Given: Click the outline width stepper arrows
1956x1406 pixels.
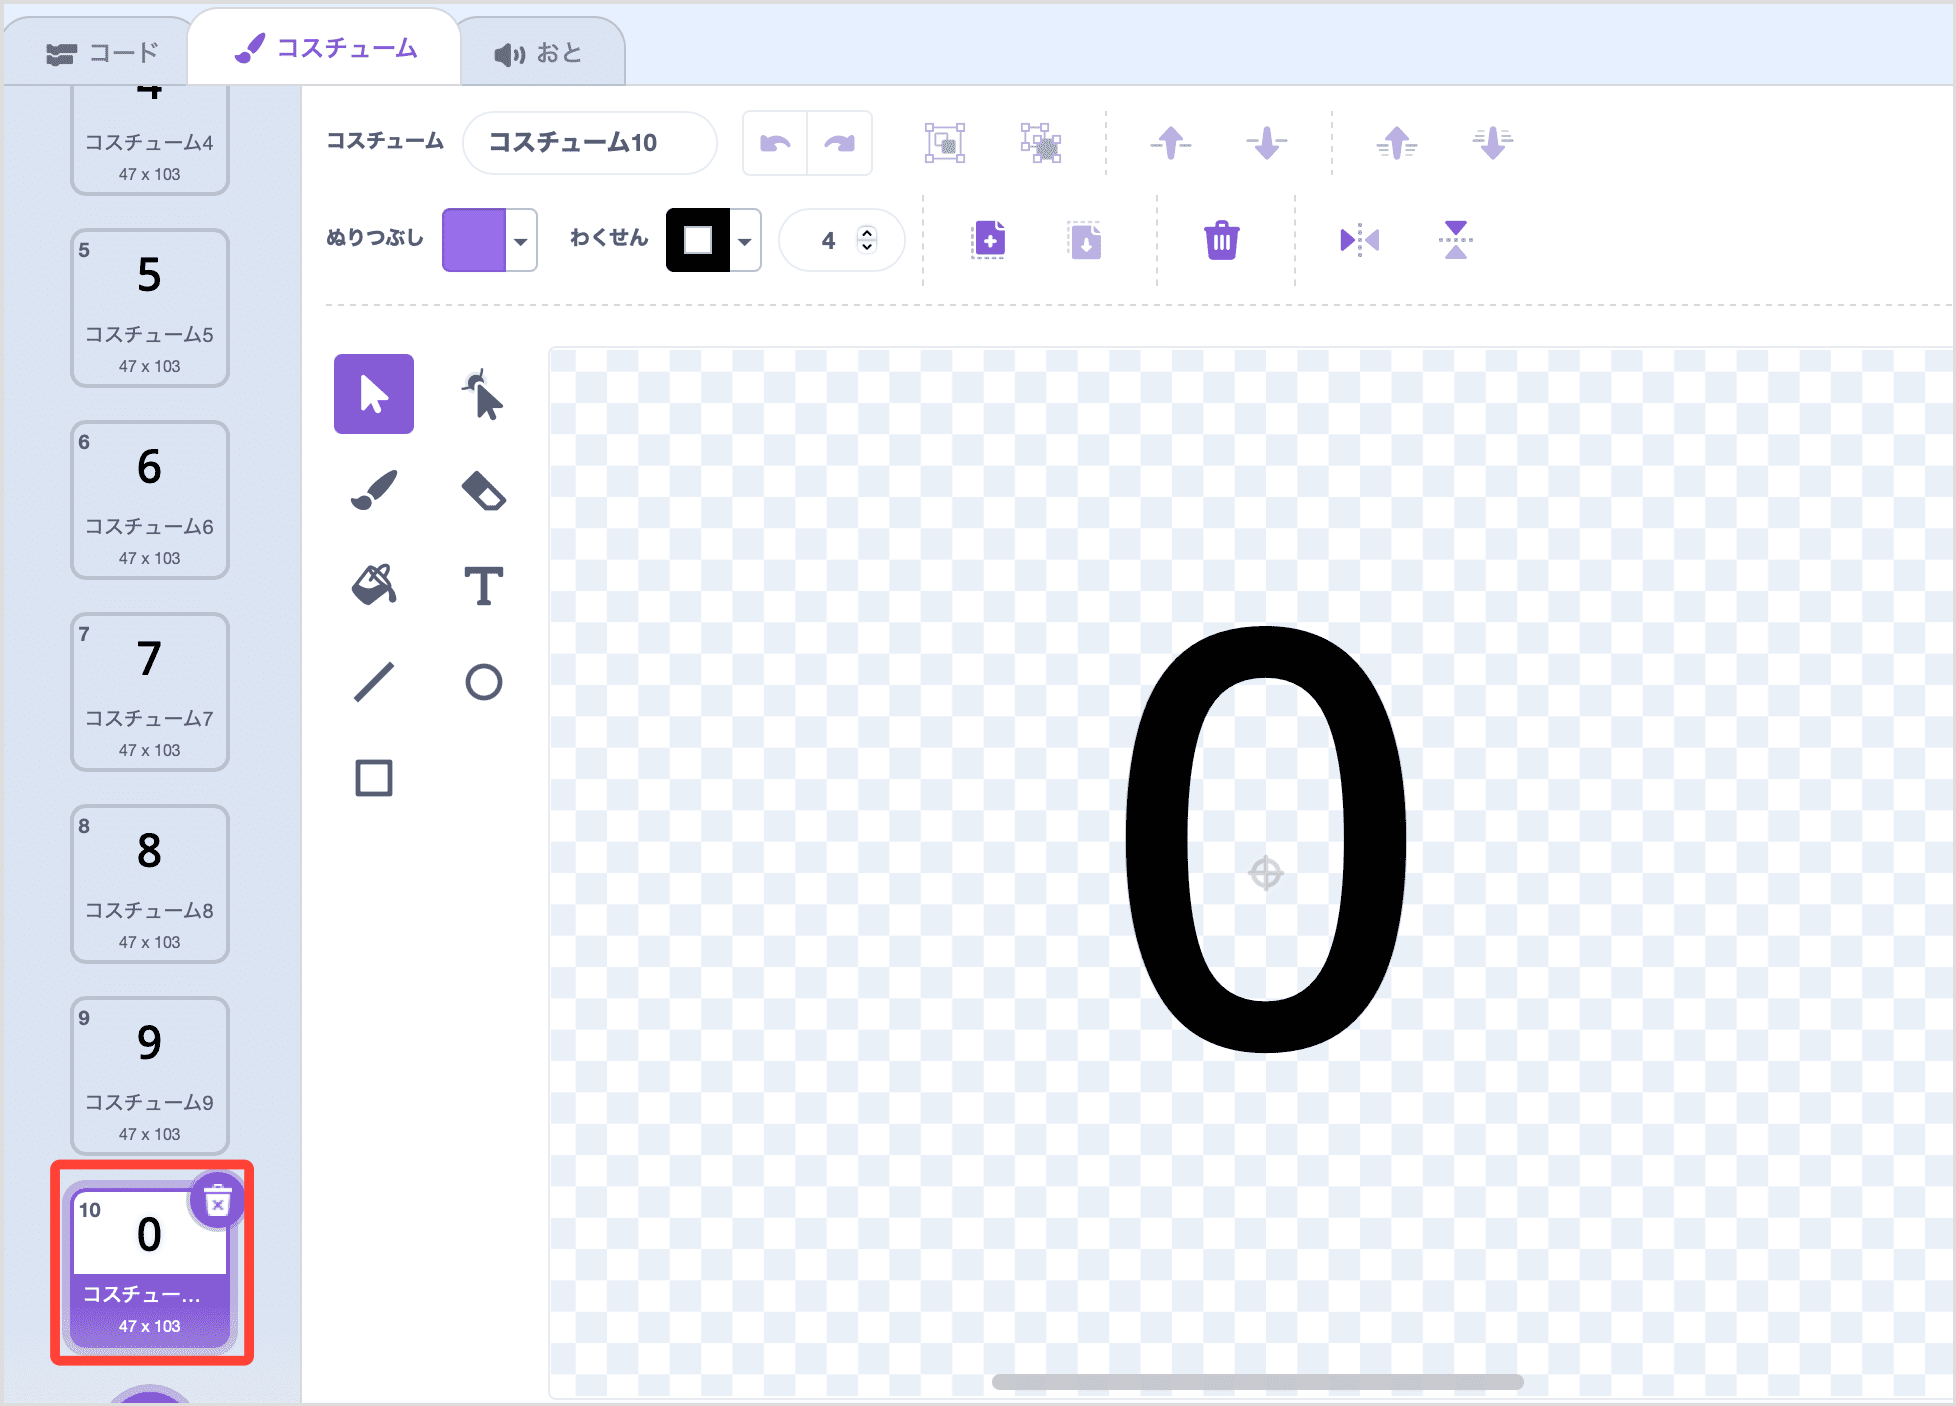Looking at the screenshot, I should pos(867,240).
